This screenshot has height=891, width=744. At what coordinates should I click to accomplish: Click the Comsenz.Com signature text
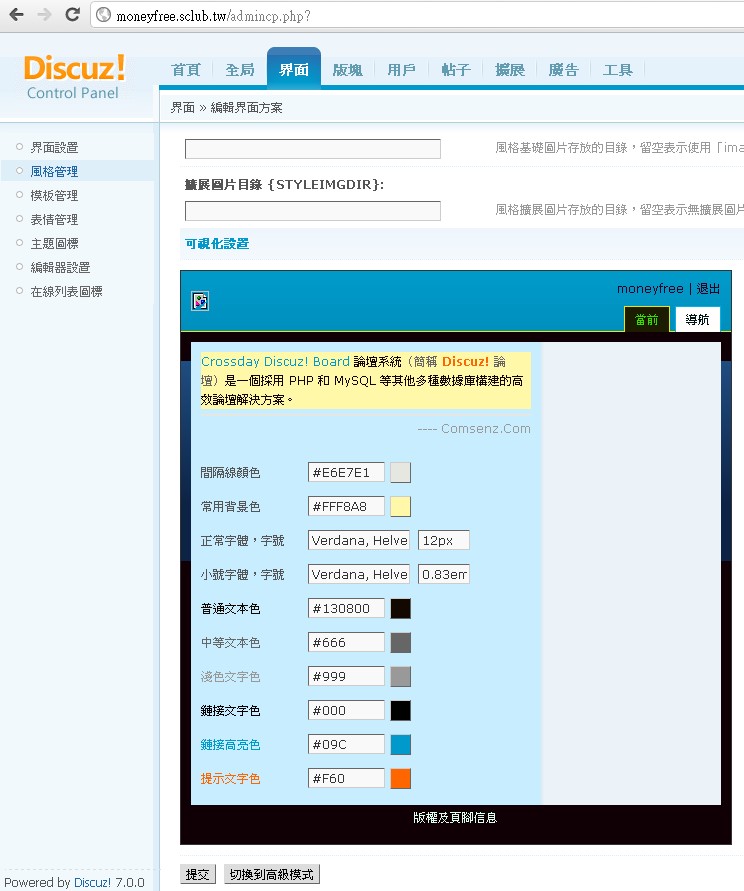pos(474,428)
